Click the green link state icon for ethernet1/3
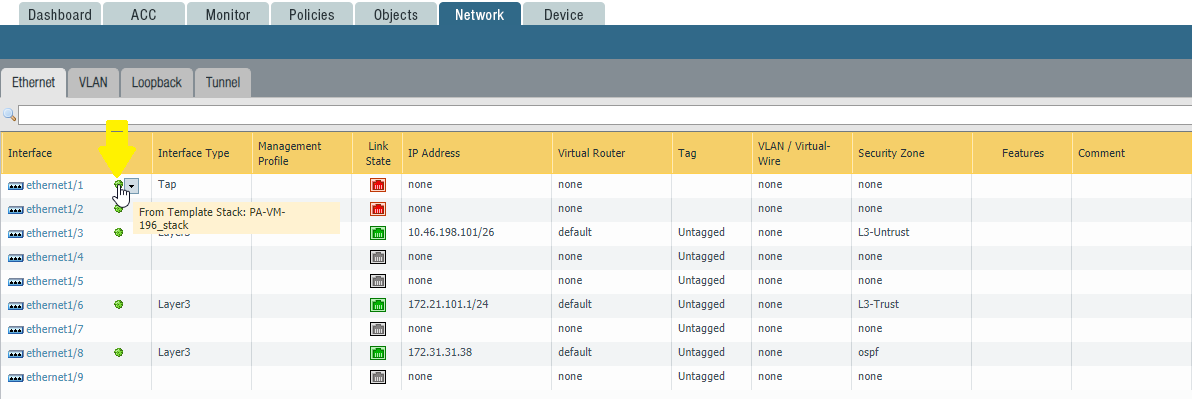1192x400 pixels. tap(378, 233)
